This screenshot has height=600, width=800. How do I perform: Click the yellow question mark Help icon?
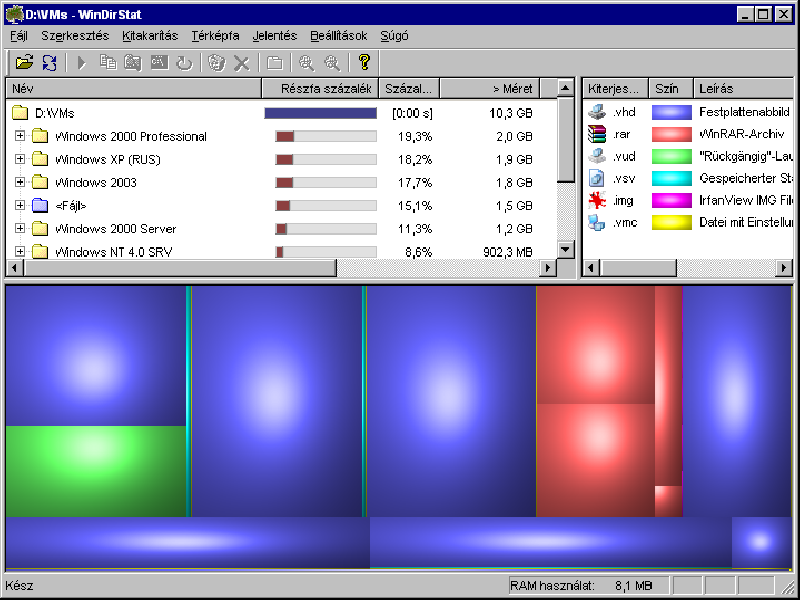364,62
